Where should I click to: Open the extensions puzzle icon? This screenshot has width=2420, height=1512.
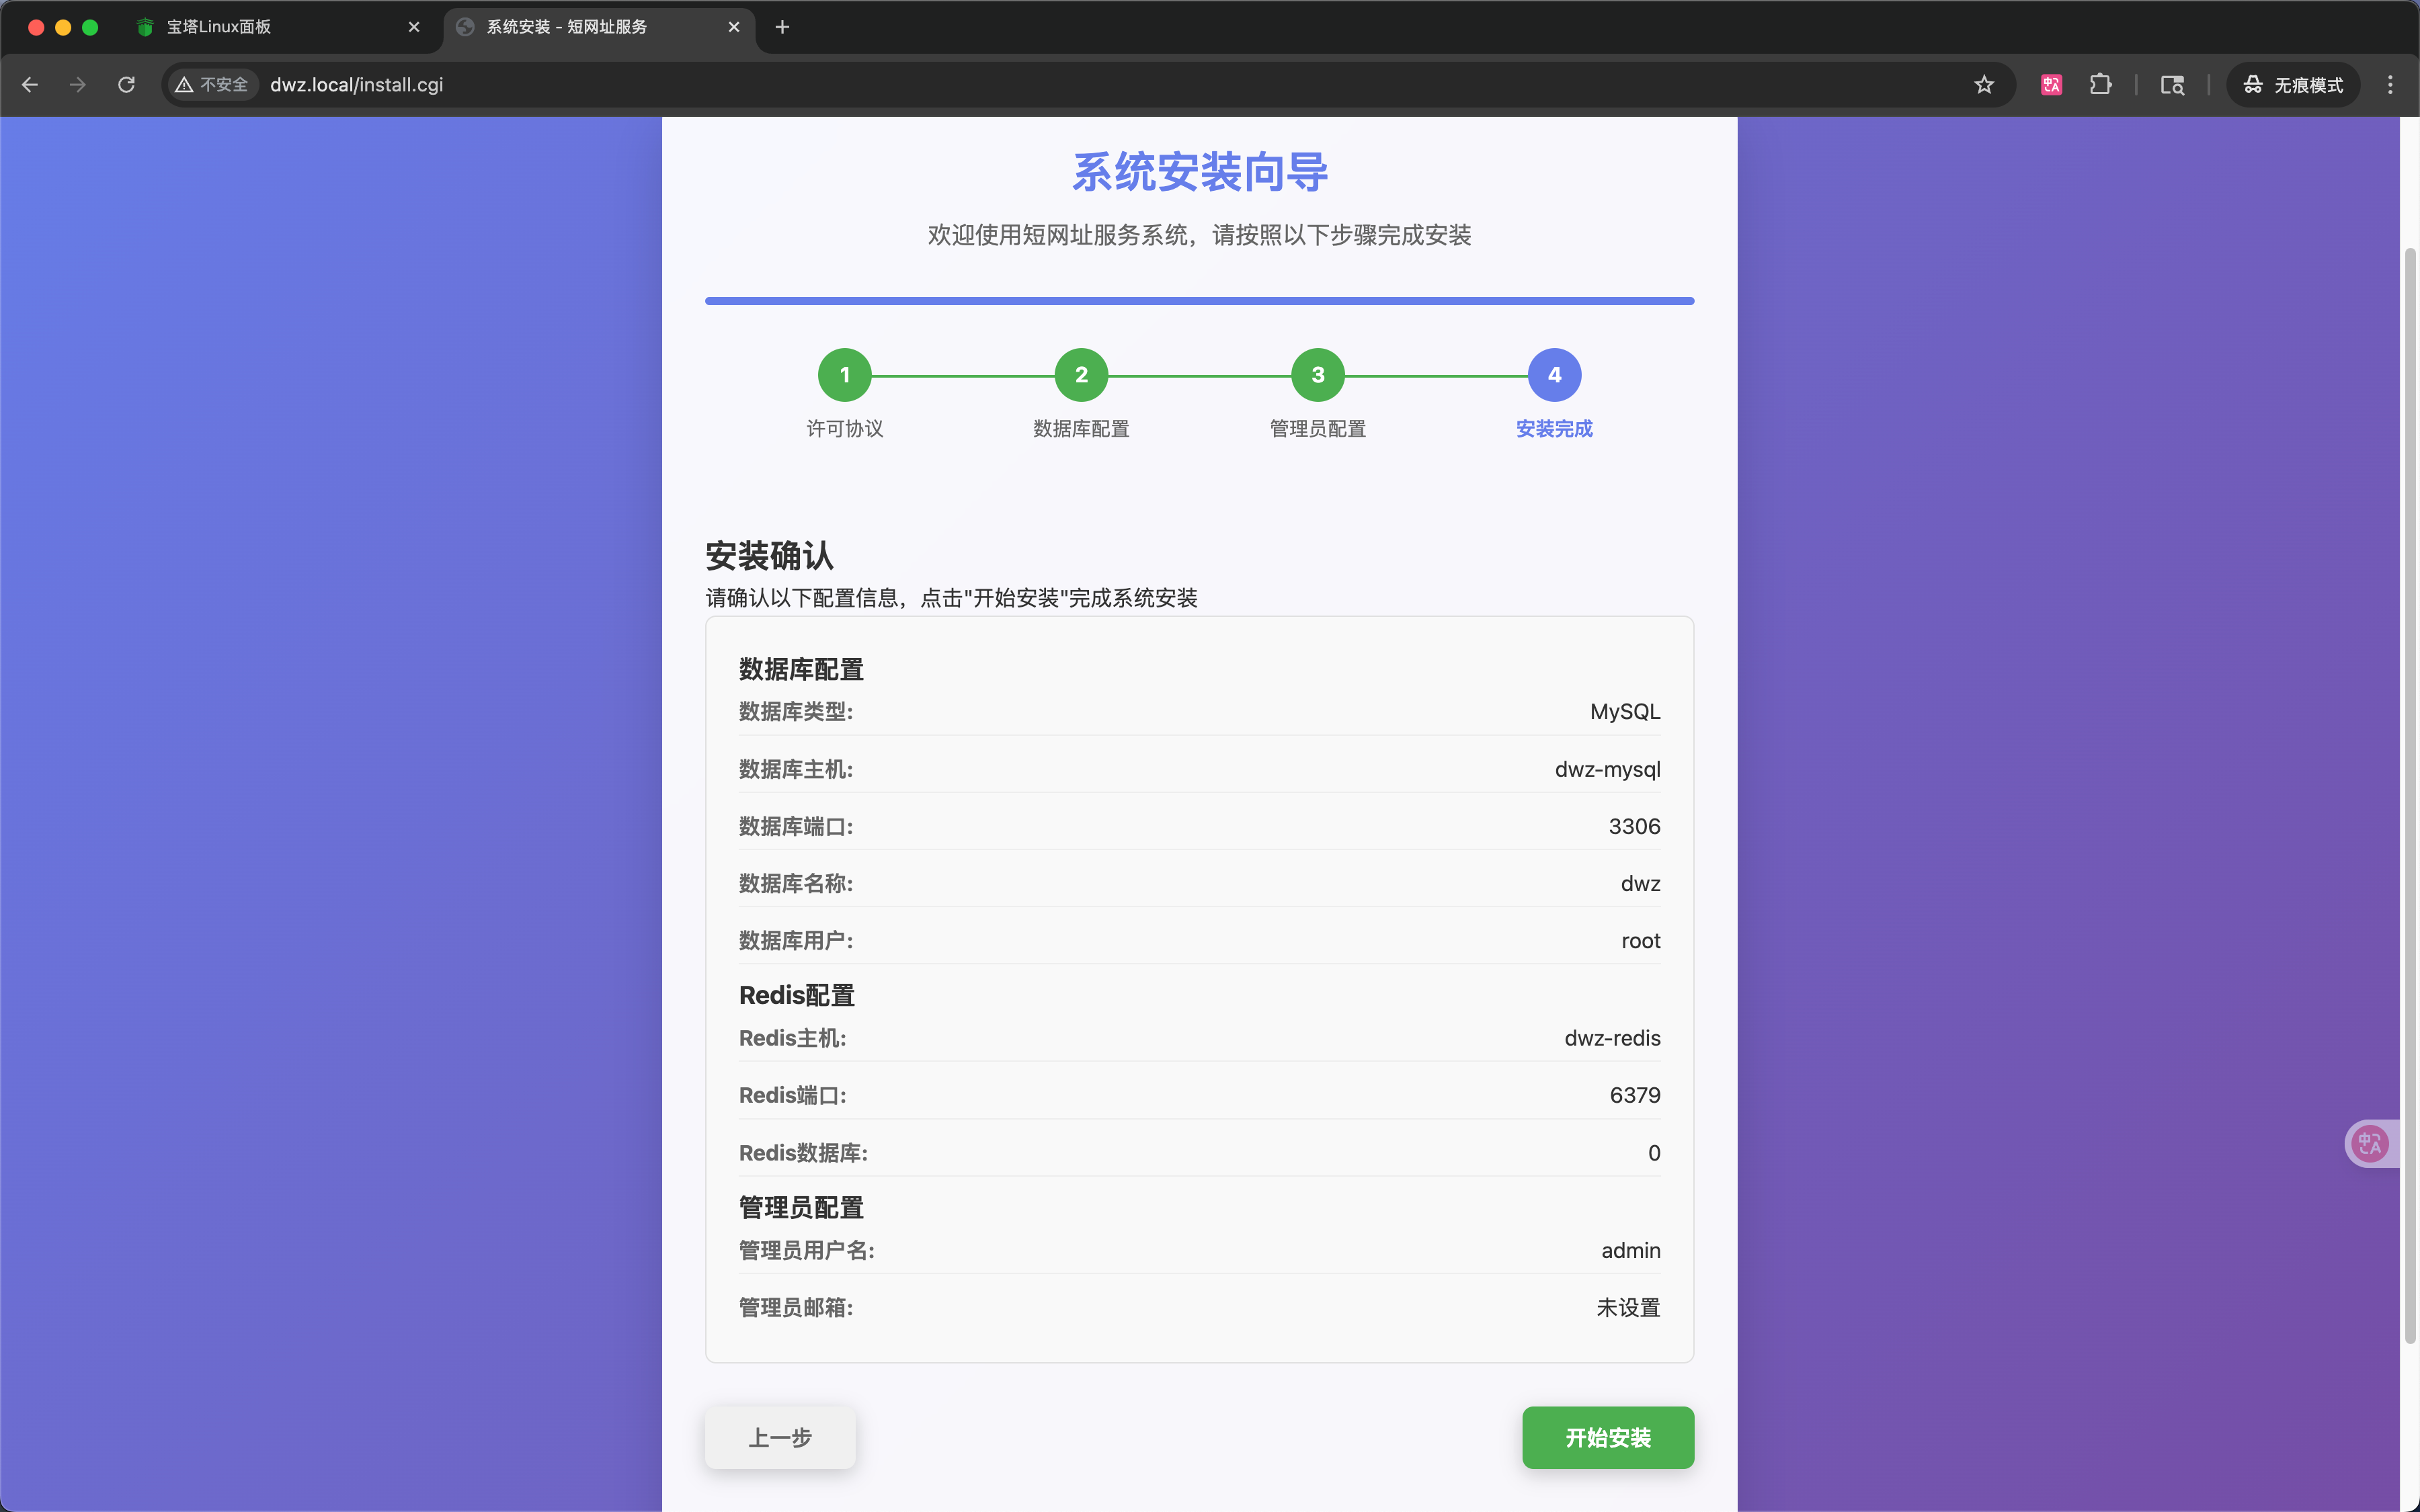click(2100, 85)
